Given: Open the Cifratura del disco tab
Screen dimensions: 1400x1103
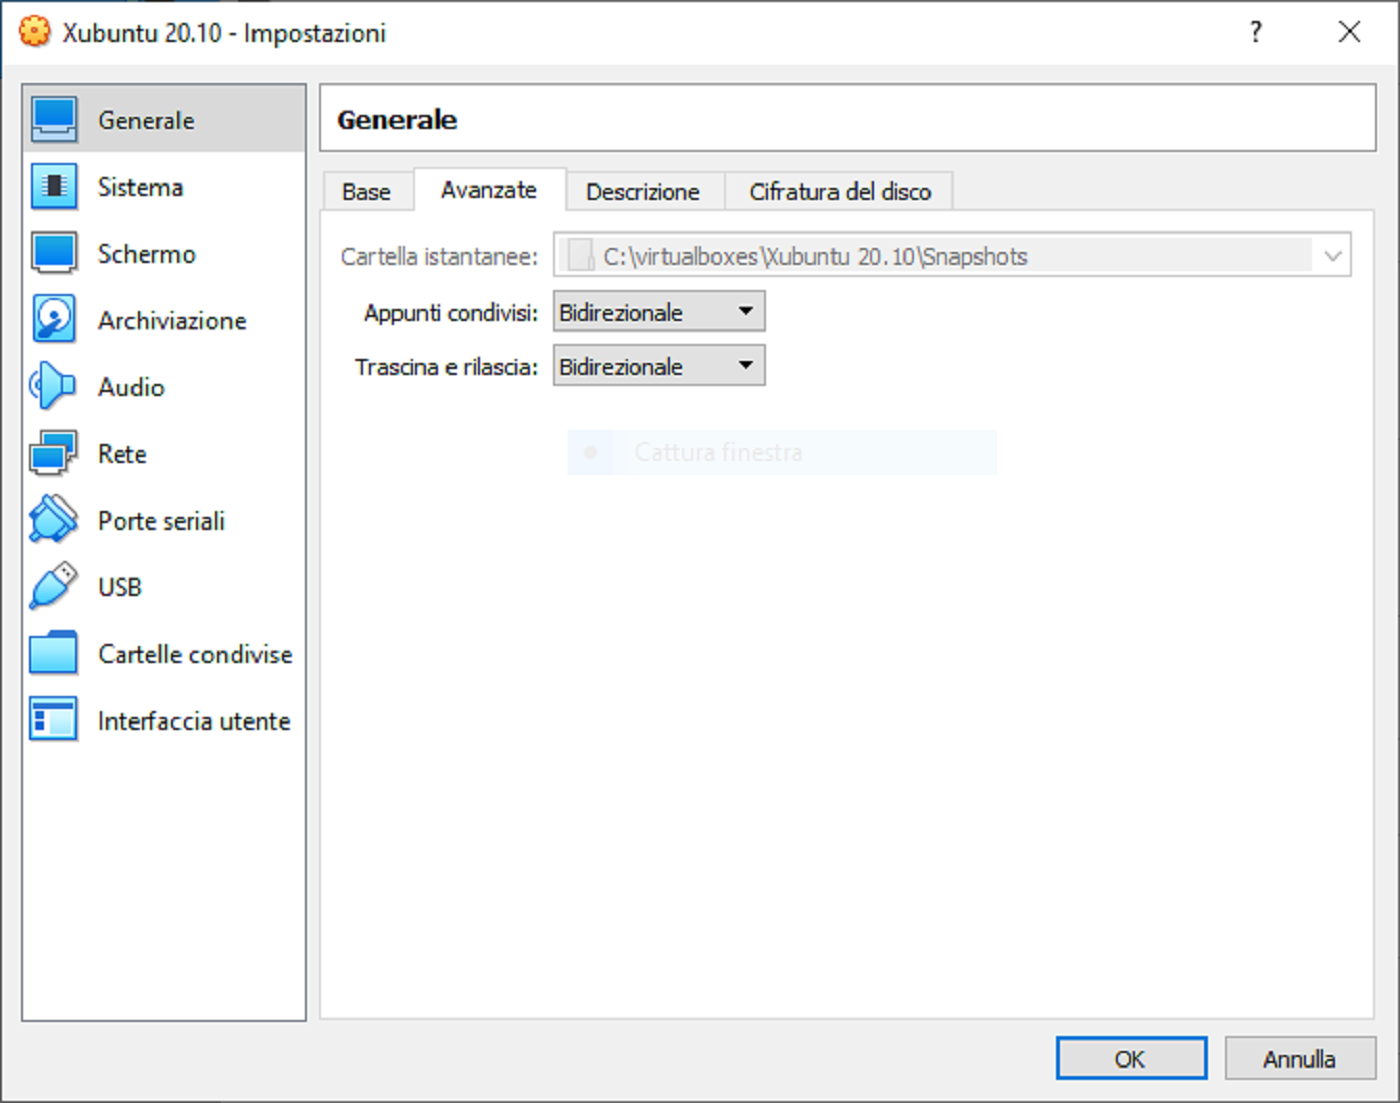Looking at the screenshot, I should pyautogui.click(x=839, y=190).
